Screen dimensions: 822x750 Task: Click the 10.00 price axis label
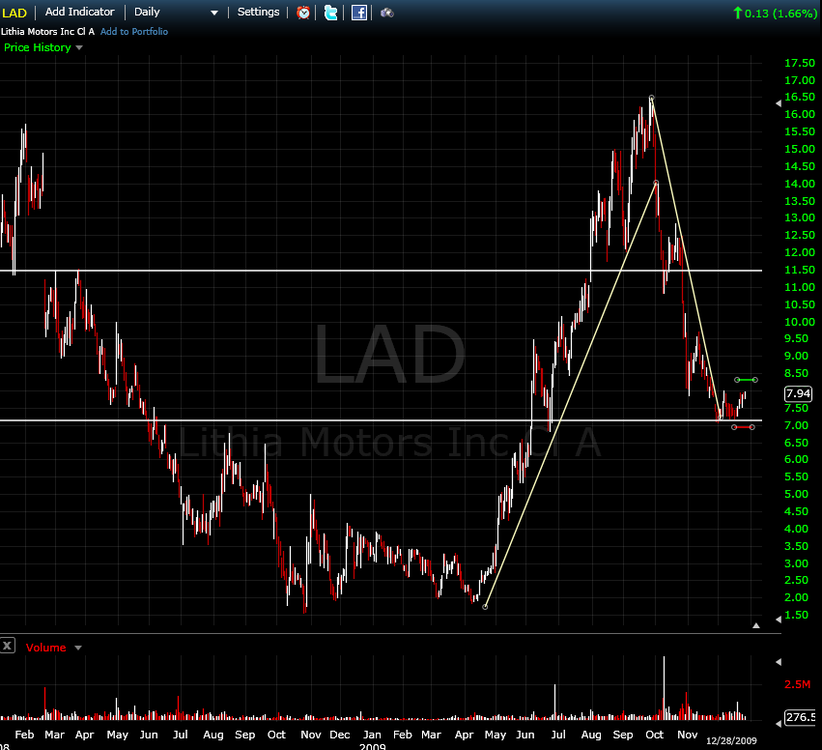point(799,322)
